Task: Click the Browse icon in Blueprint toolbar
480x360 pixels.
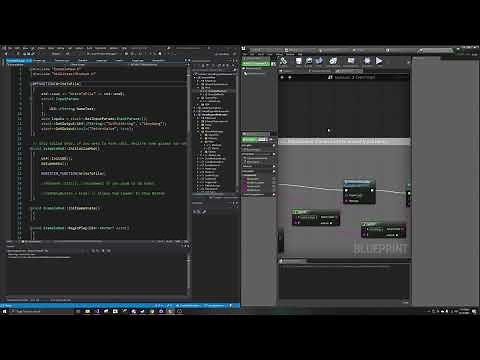Action: (309, 62)
